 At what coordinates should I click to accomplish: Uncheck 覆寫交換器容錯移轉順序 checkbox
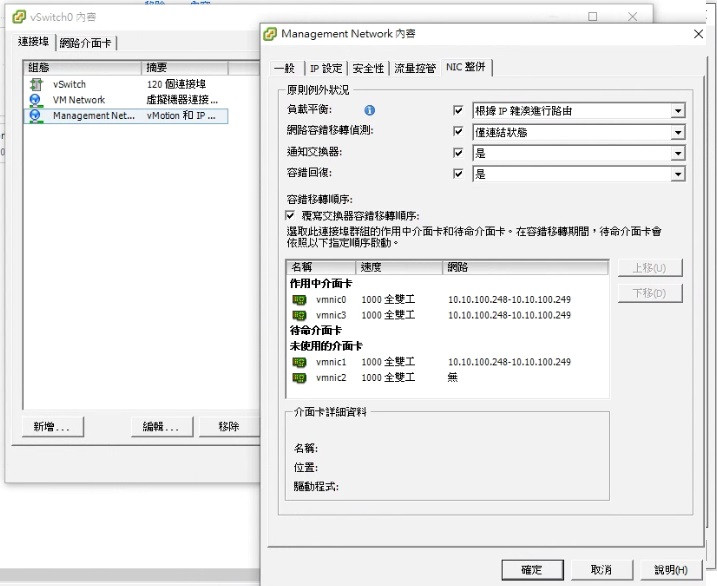pyautogui.click(x=290, y=215)
